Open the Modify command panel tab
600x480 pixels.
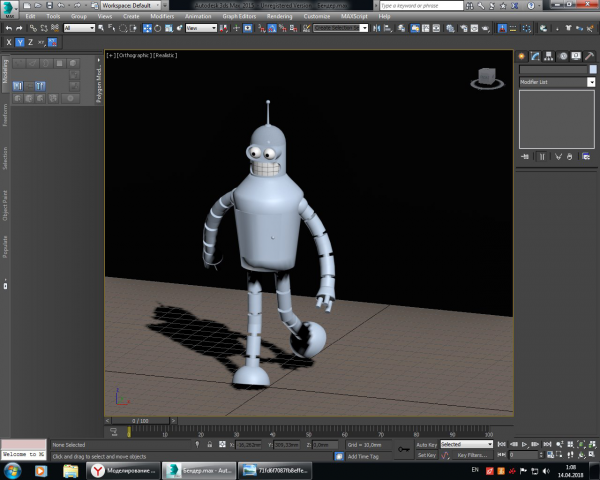pyautogui.click(x=535, y=56)
